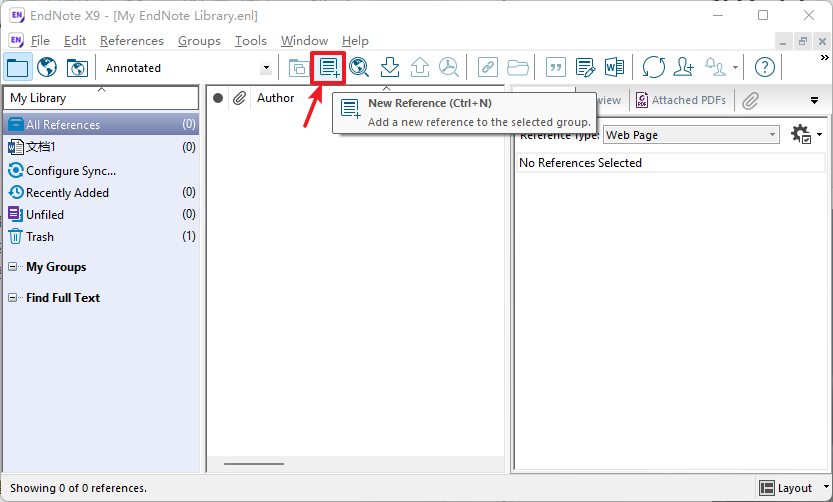Open the Activity Feed dropdown arrow
The height and width of the screenshot is (502, 833).
click(735, 67)
